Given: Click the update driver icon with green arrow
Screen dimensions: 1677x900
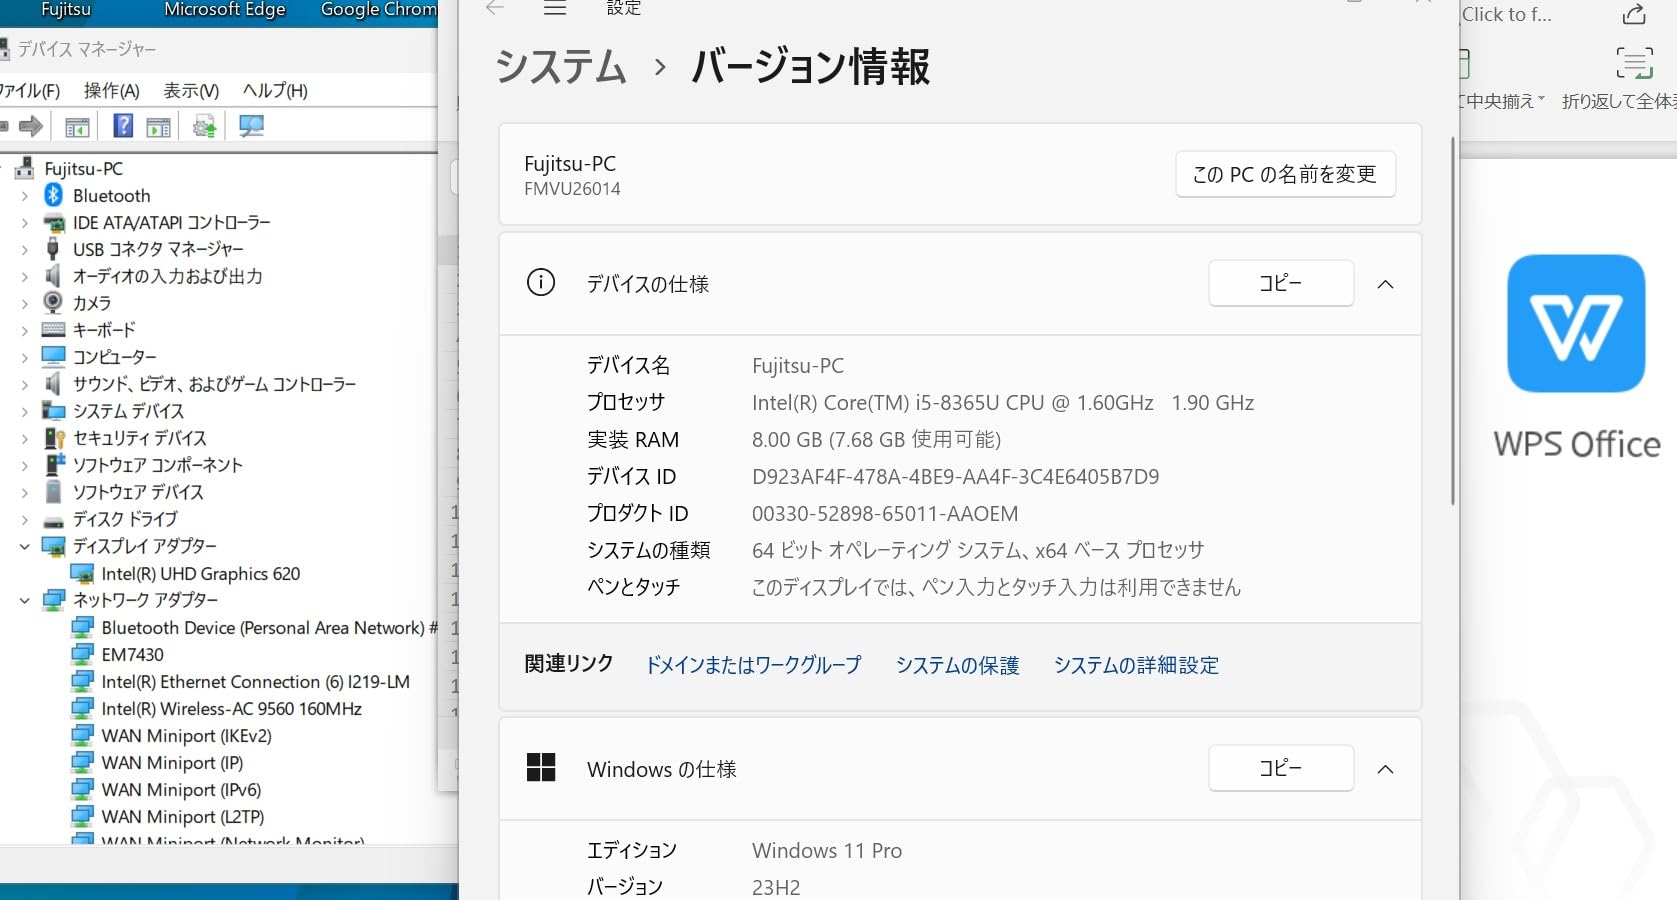Looking at the screenshot, I should pyautogui.click(x=204, y=127).
